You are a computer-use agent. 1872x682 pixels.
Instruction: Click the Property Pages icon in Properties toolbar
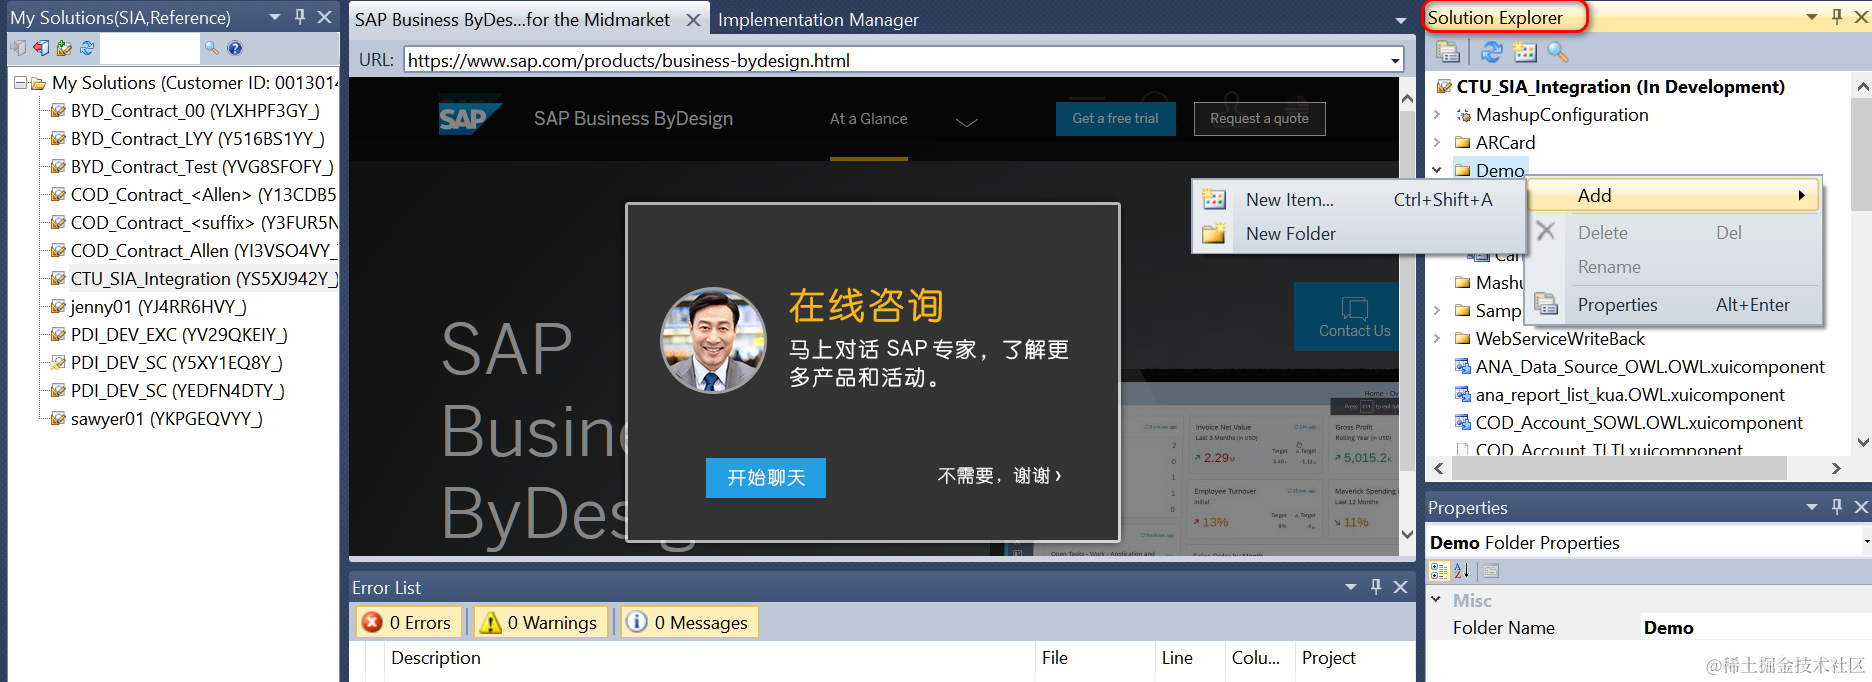(1490, 571)
